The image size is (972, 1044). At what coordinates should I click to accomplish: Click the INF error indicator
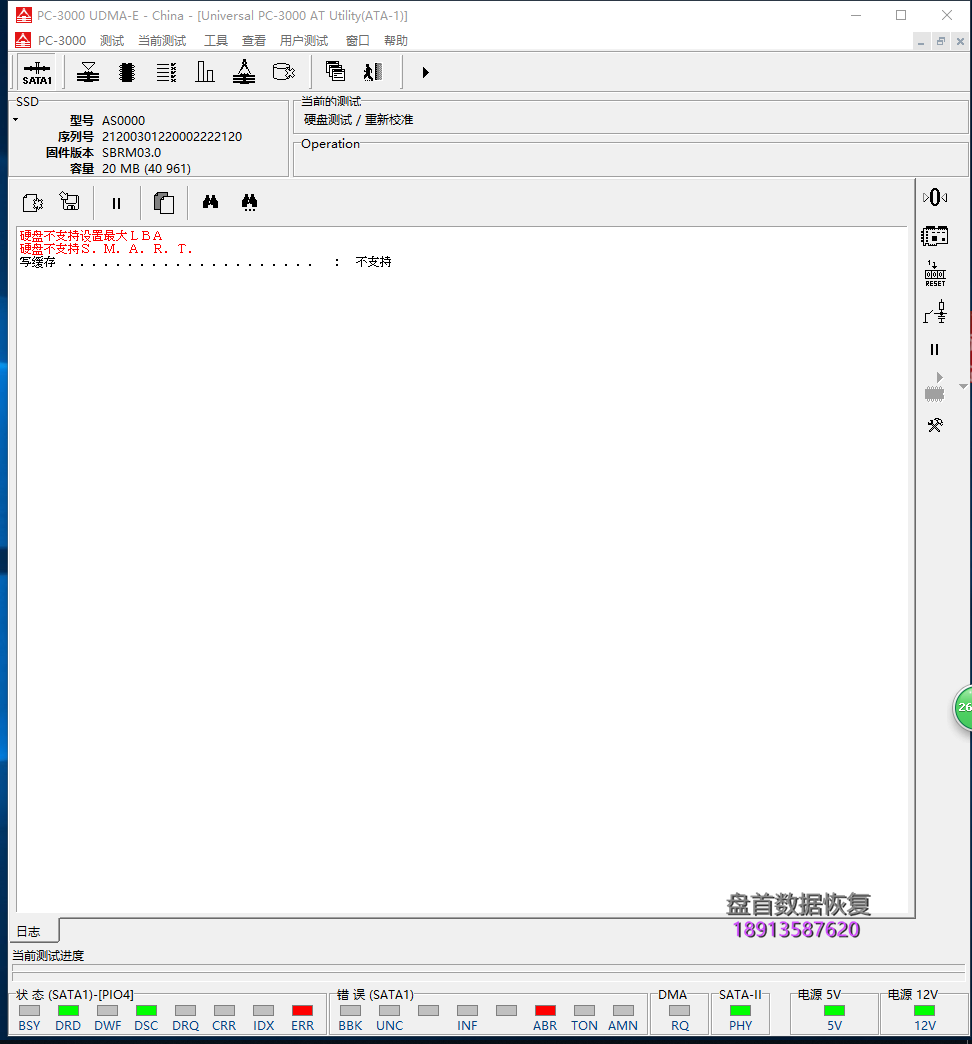(x=467, y=1011)
